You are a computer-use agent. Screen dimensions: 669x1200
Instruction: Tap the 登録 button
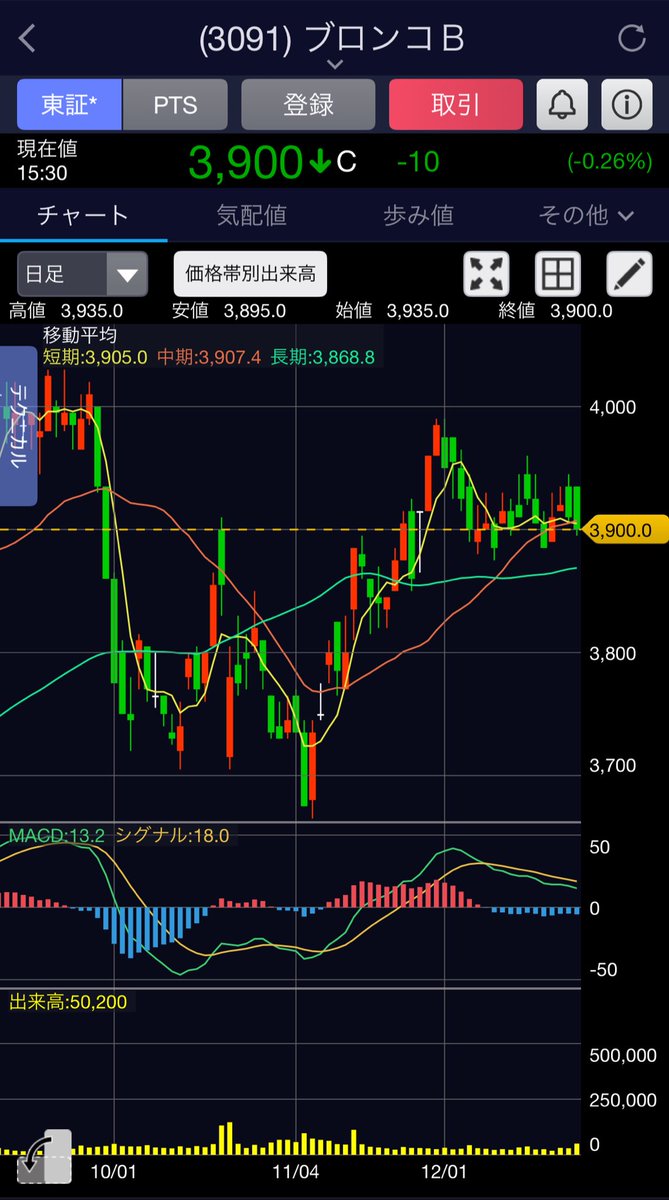(x=308, y=104)
